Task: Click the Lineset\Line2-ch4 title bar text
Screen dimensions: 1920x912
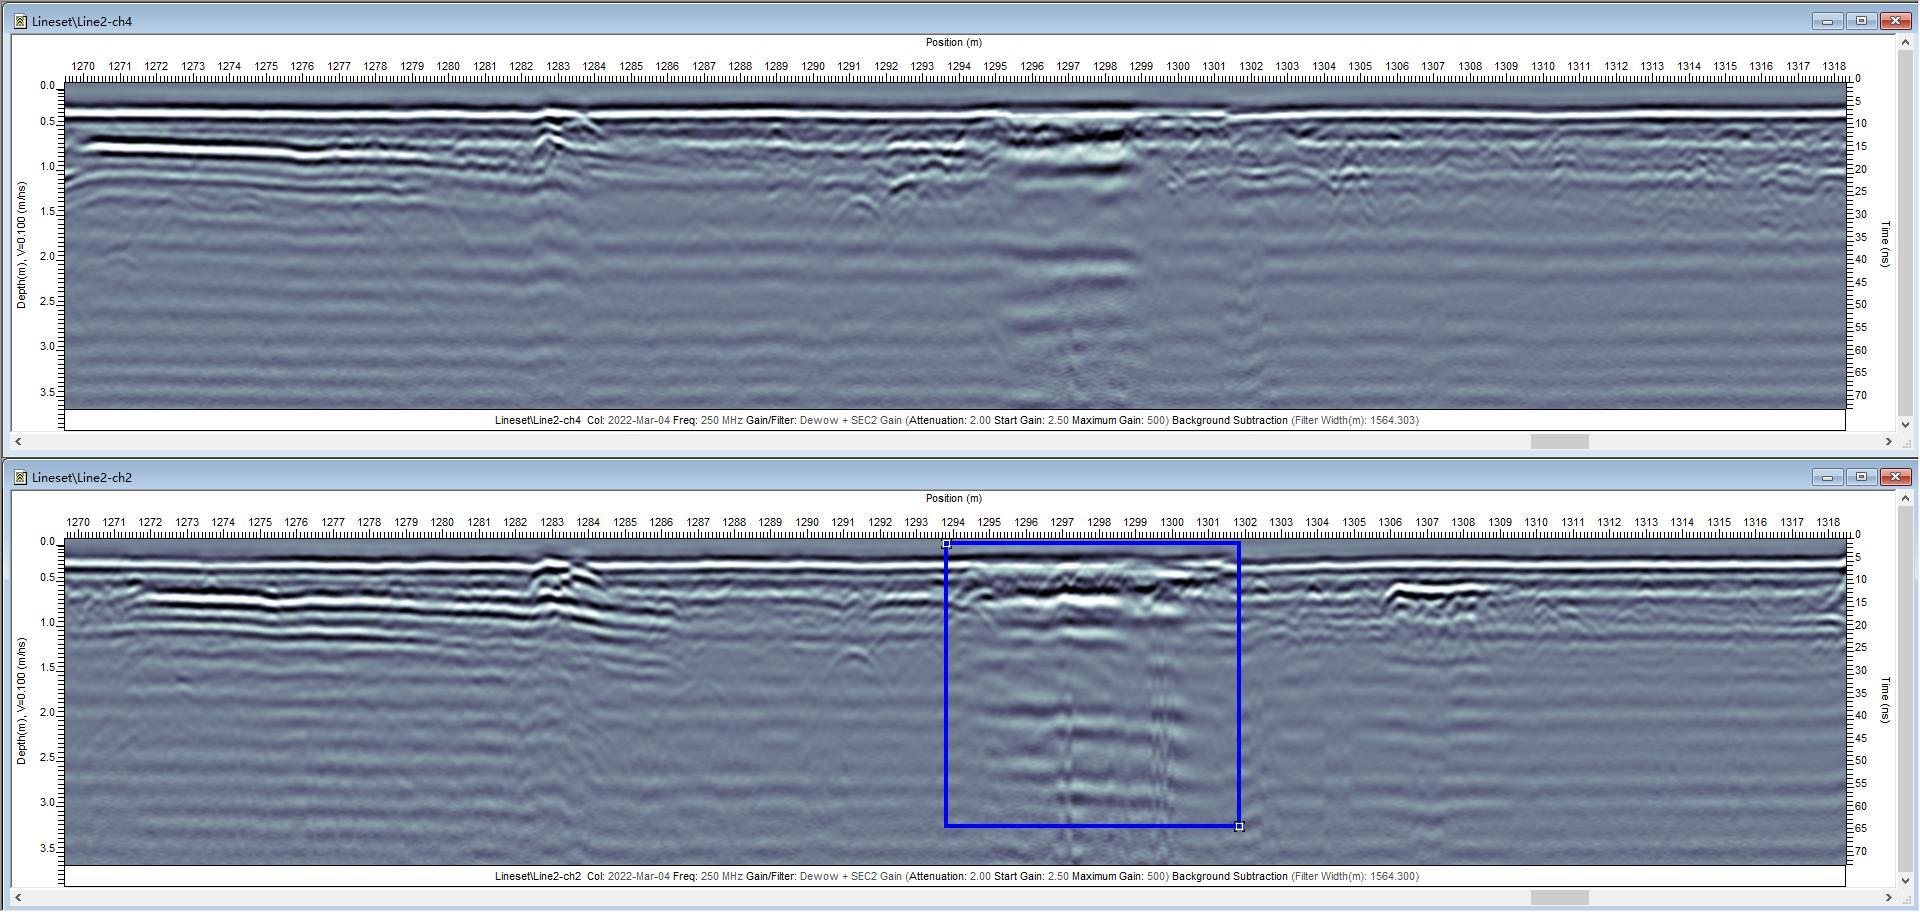Action: point(82,21)
